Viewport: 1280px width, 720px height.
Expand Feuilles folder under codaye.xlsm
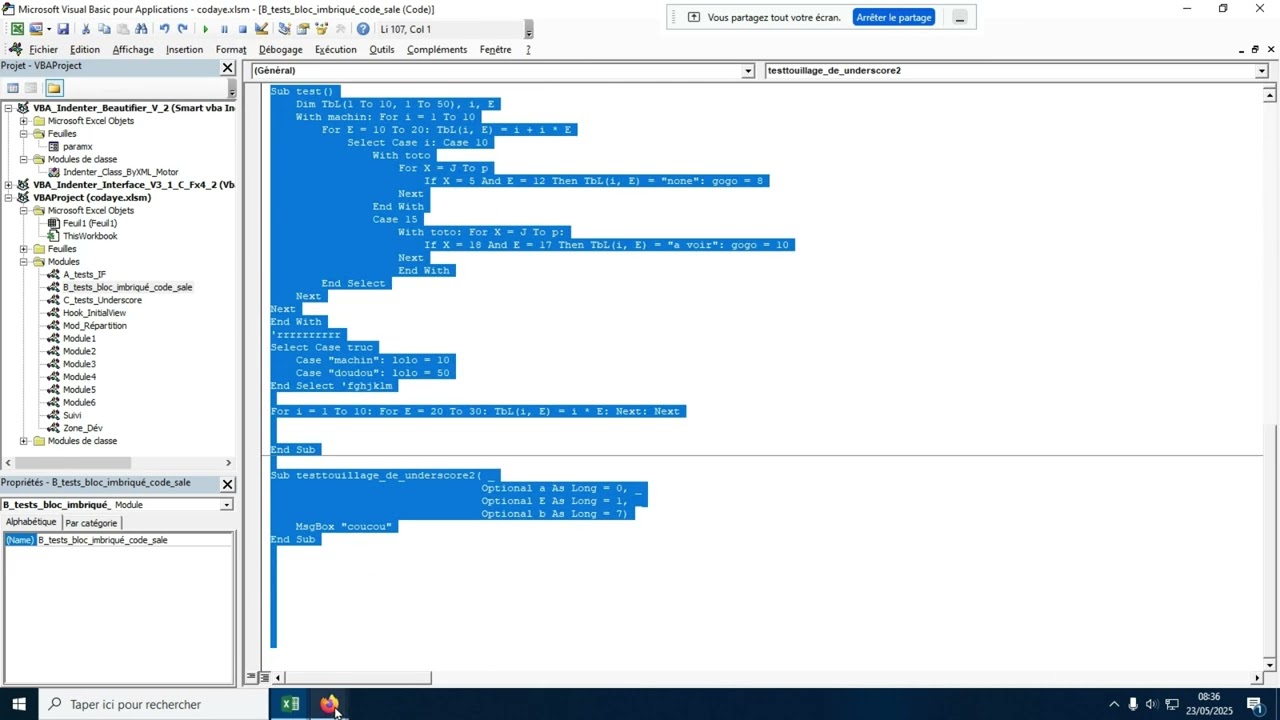coord(24,249)
